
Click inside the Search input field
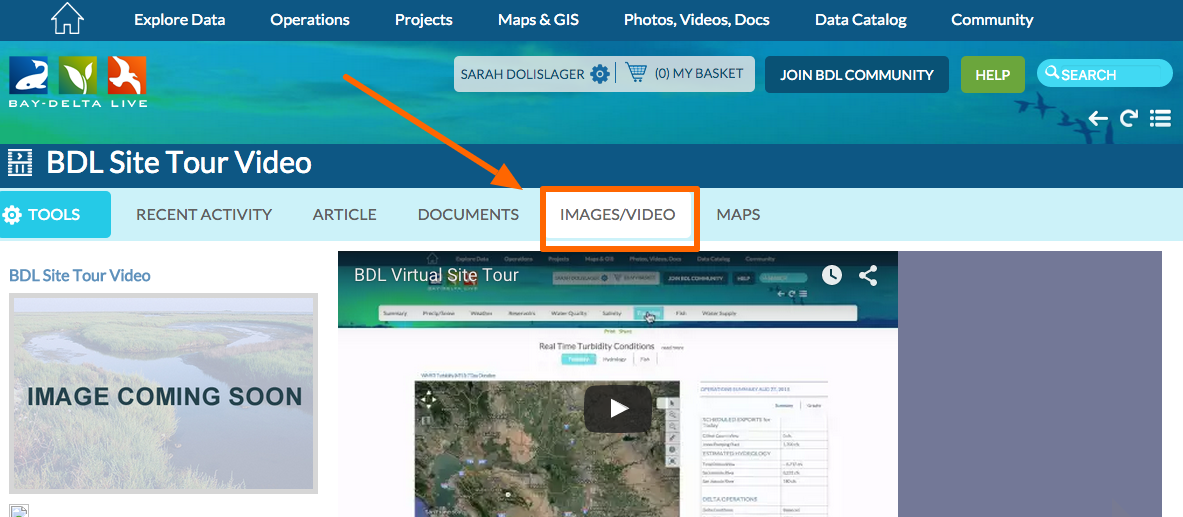click(x=1105, y=74)
